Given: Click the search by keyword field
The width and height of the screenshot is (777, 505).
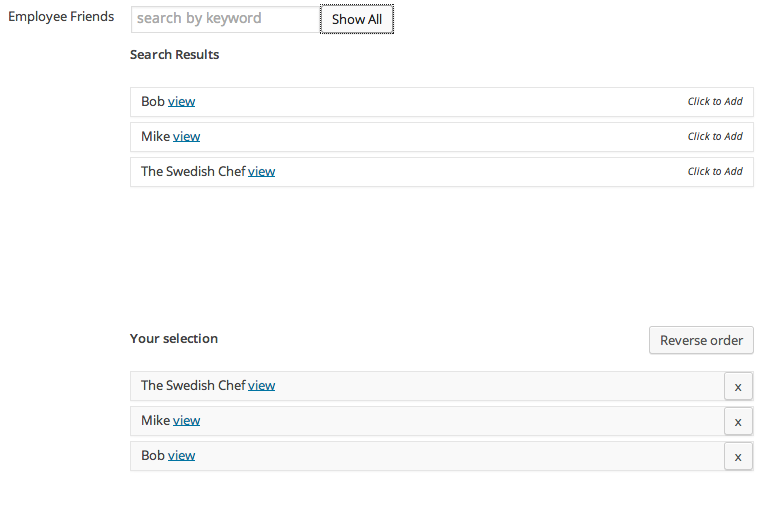Looking at the screenshot, I should [225, 19].
